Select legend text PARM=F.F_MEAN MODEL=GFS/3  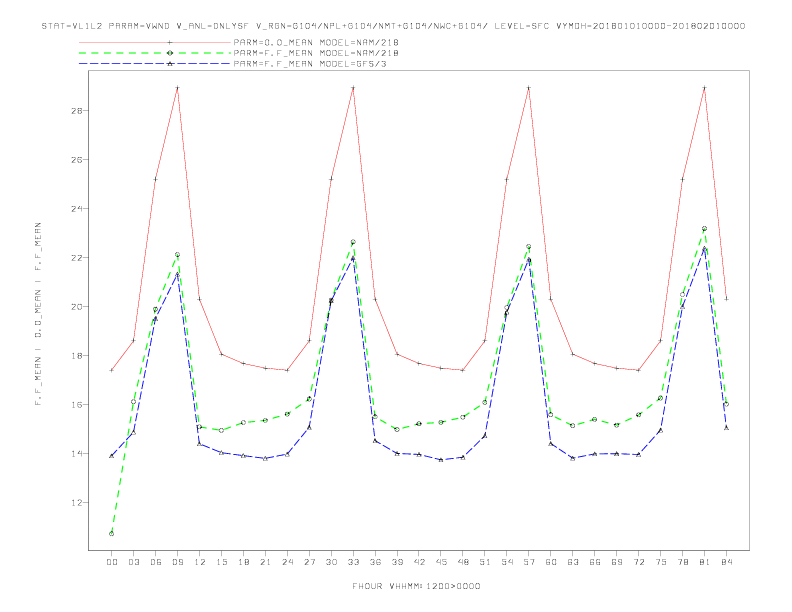(x=310, y=64)
